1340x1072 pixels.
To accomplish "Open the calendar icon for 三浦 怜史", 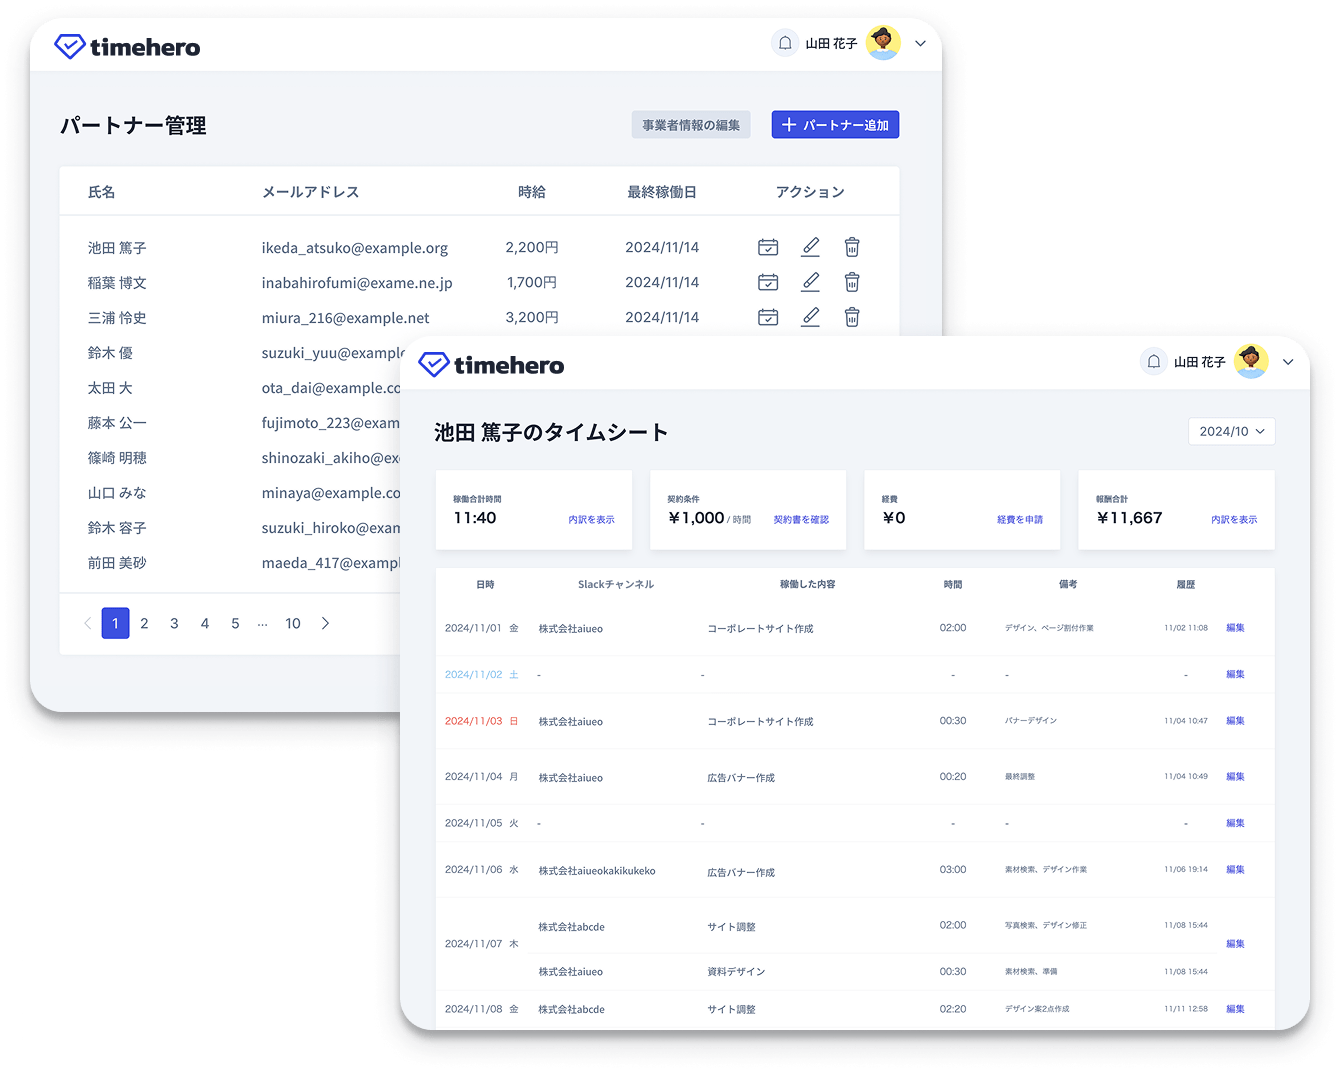I will [768, 317].
